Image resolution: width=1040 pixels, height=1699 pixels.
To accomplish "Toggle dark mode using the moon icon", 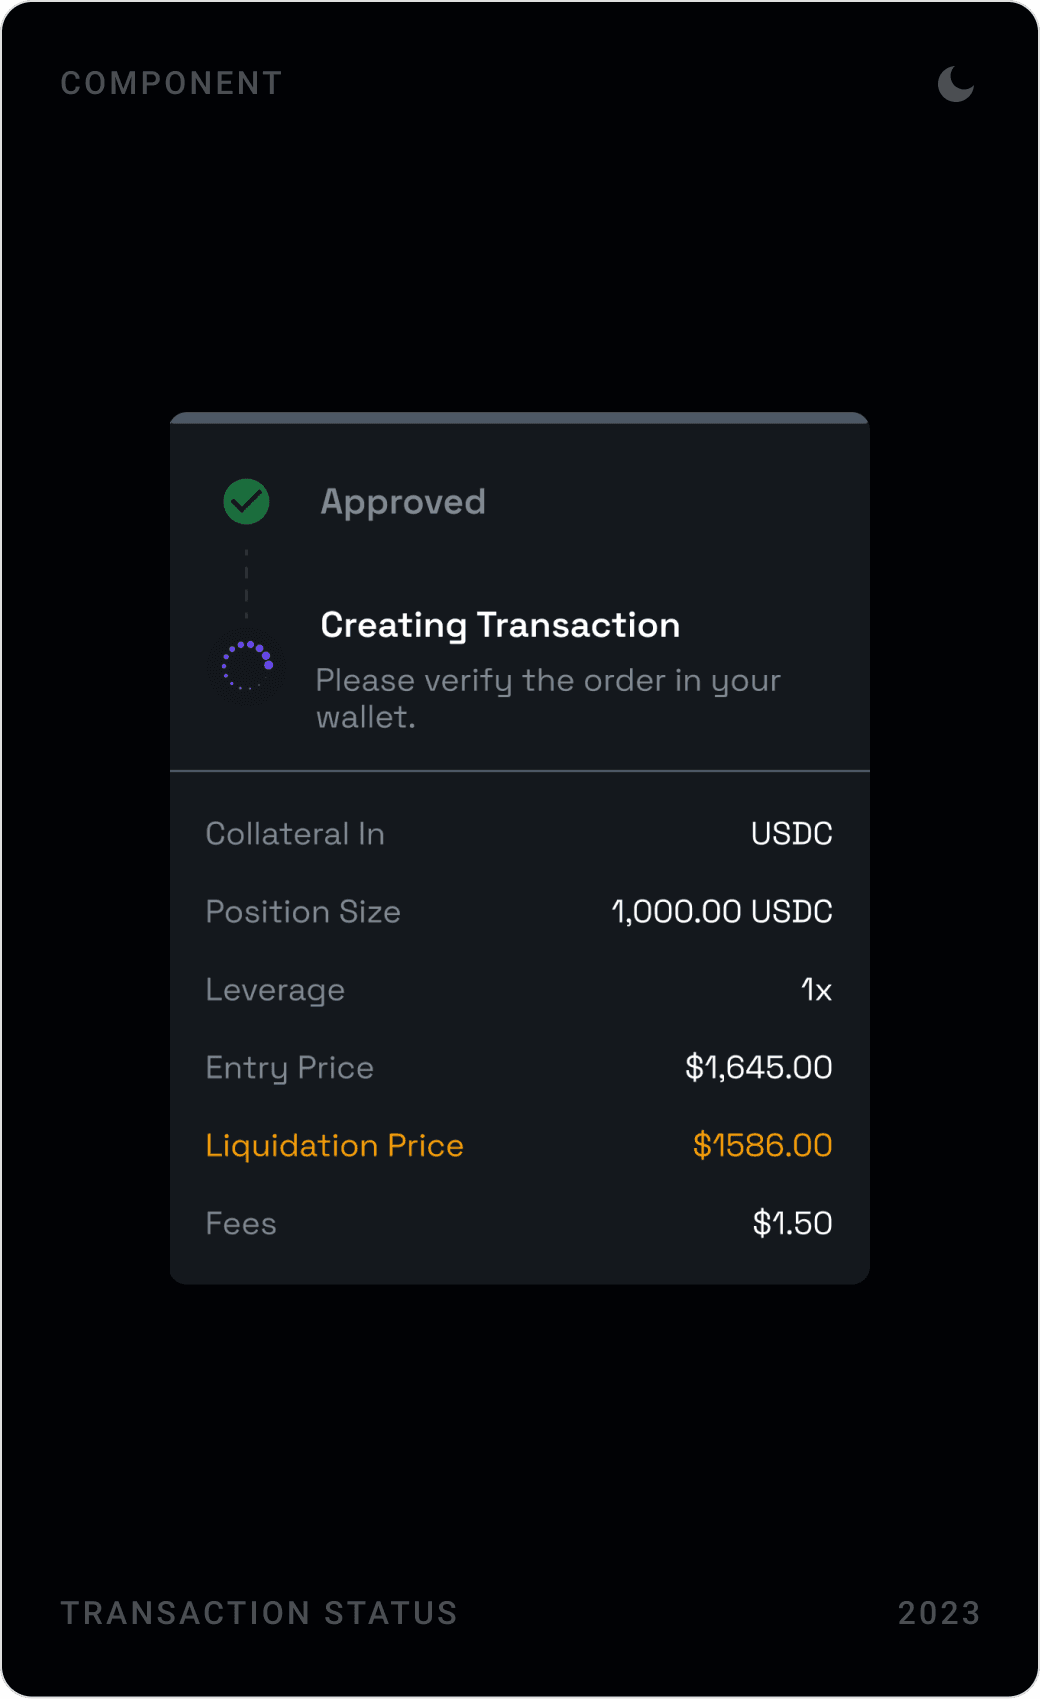I will click(955, 84).
